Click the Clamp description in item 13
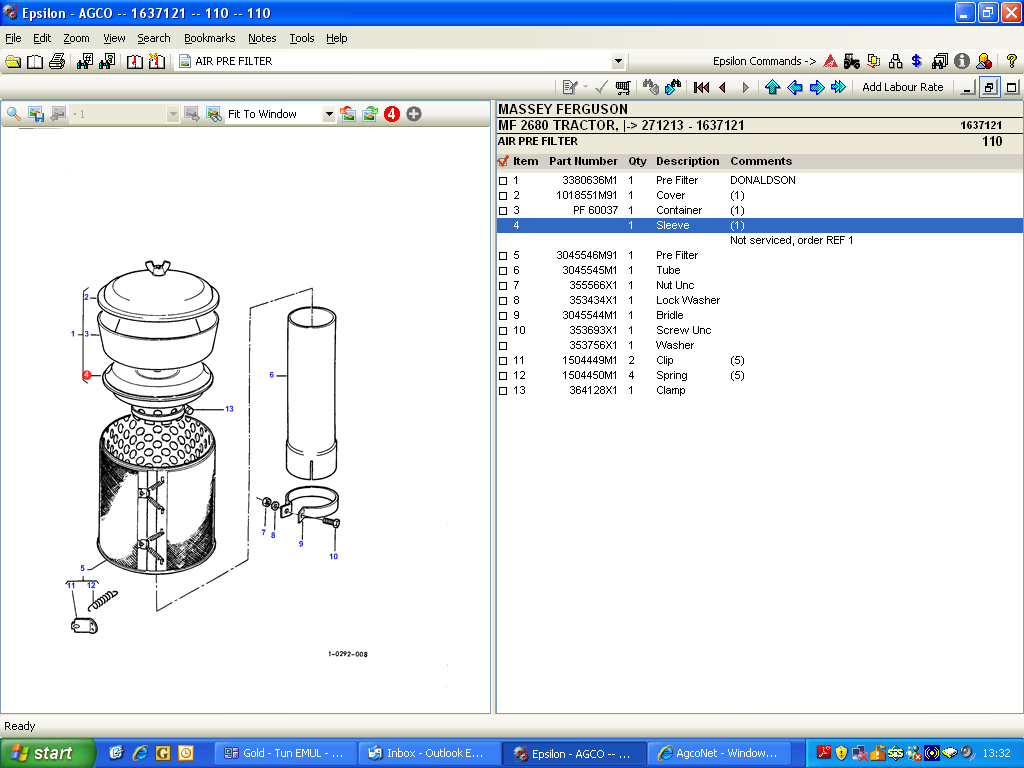The width and height of the screenshot is (1024, 768). (671, 391)
